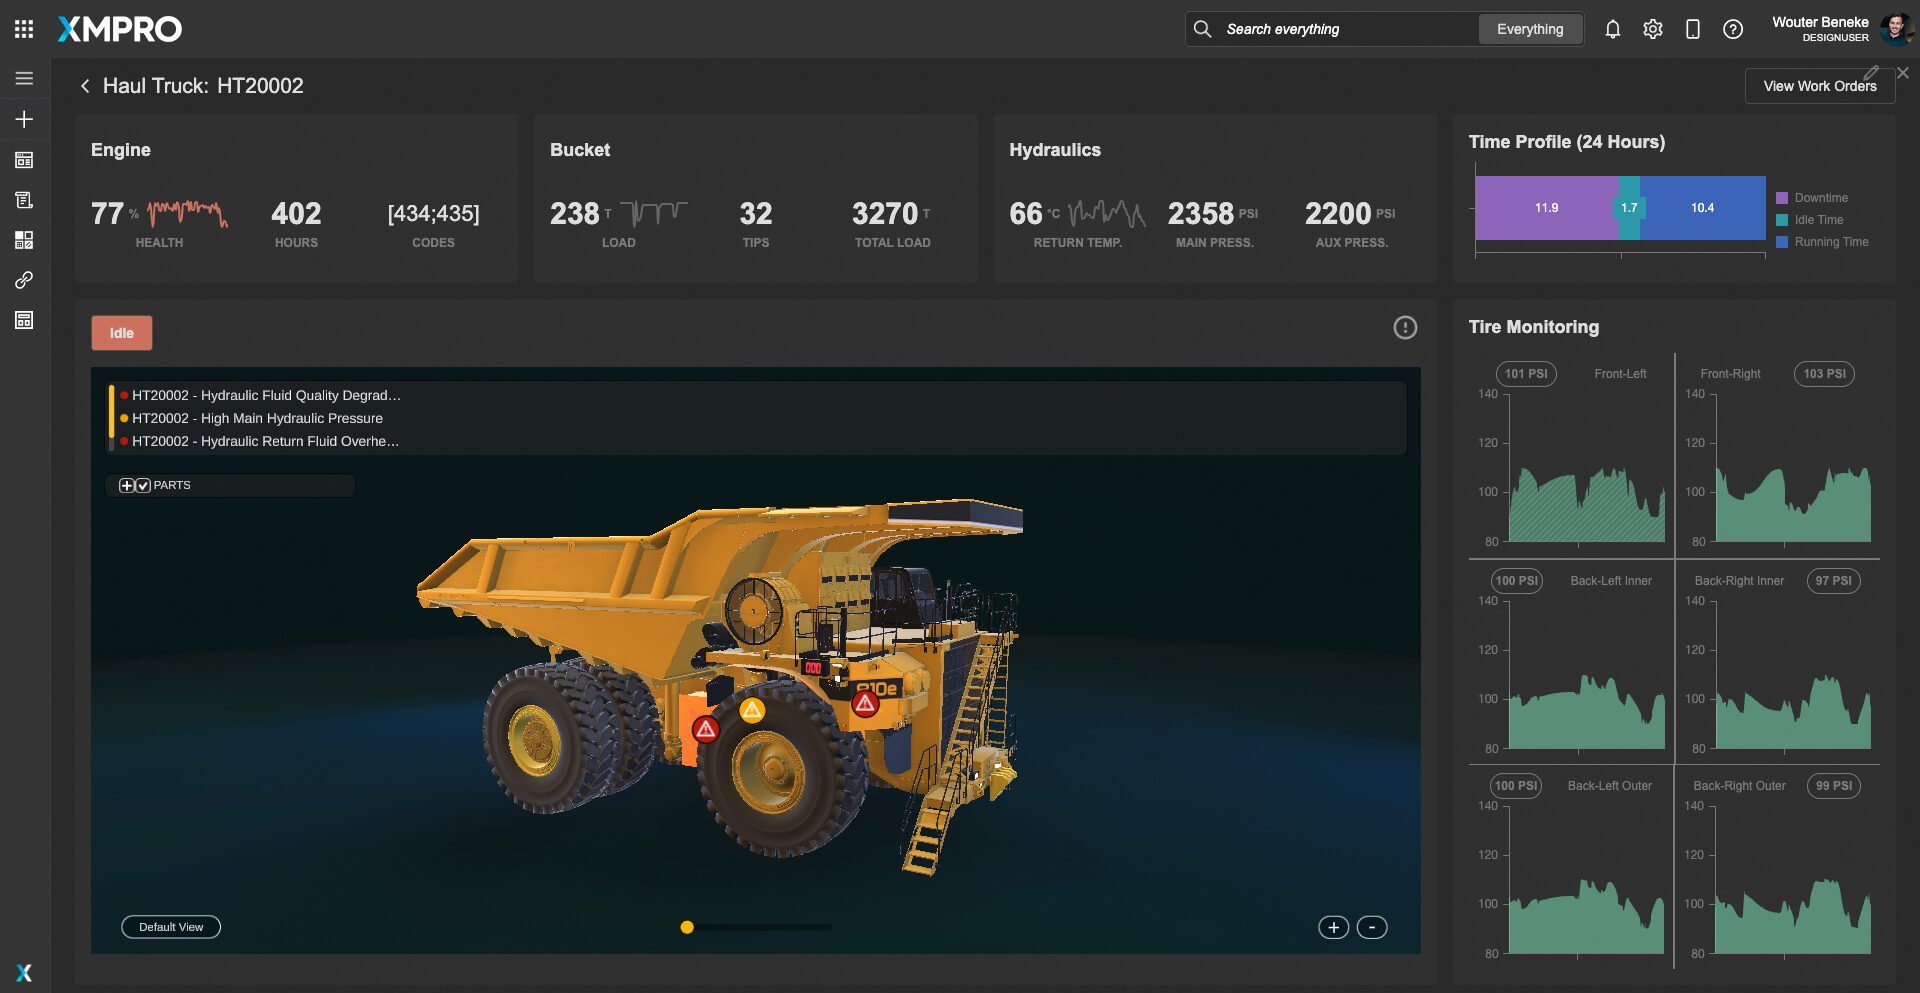Viewport: 1920px width, 993px height.
Task: Open the Everything search scope dropdown
Action: pyautogui.click(x=1529, y=29)
